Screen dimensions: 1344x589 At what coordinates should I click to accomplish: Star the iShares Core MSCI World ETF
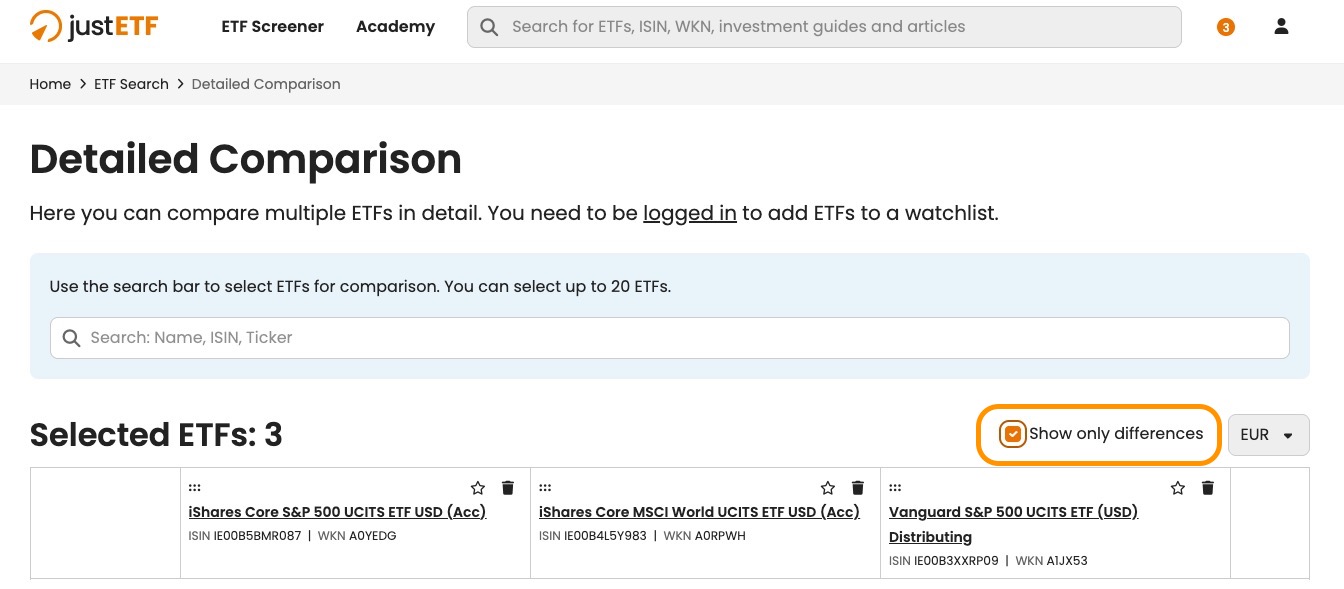[x=828, y=488]
